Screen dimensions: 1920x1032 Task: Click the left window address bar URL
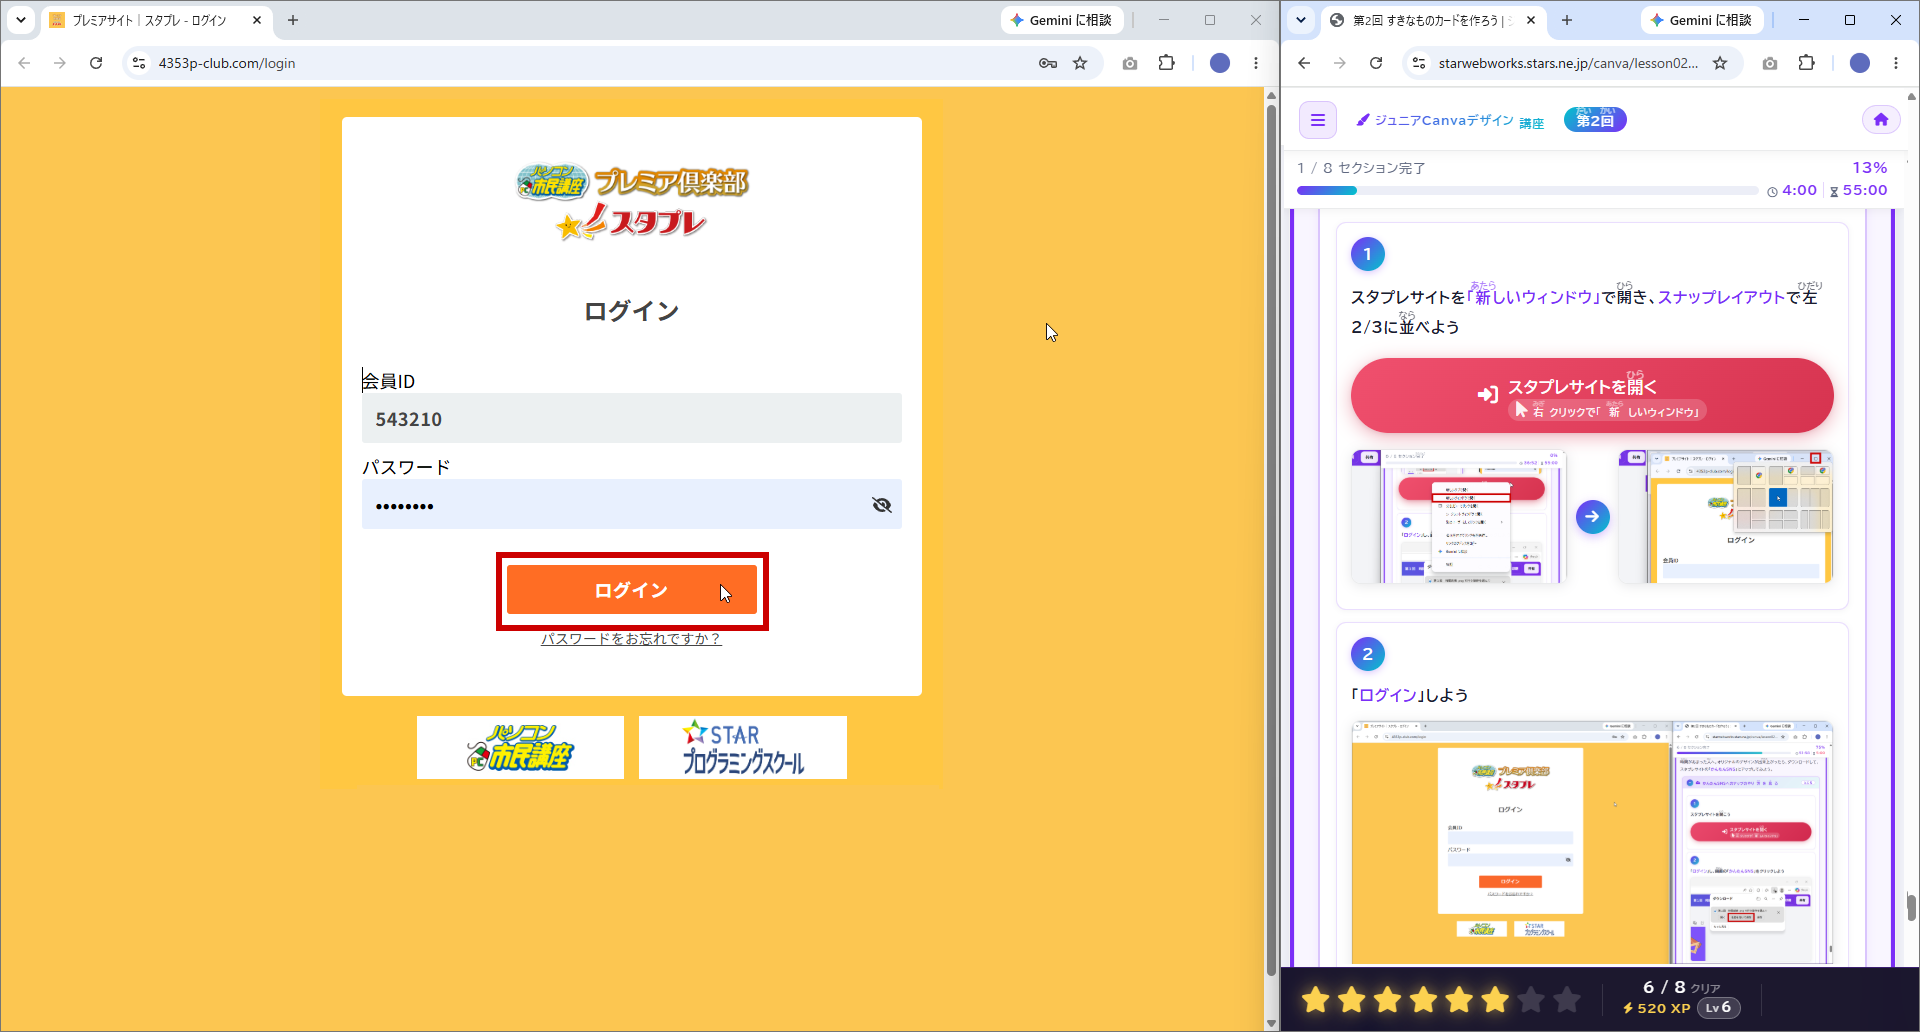227,63
